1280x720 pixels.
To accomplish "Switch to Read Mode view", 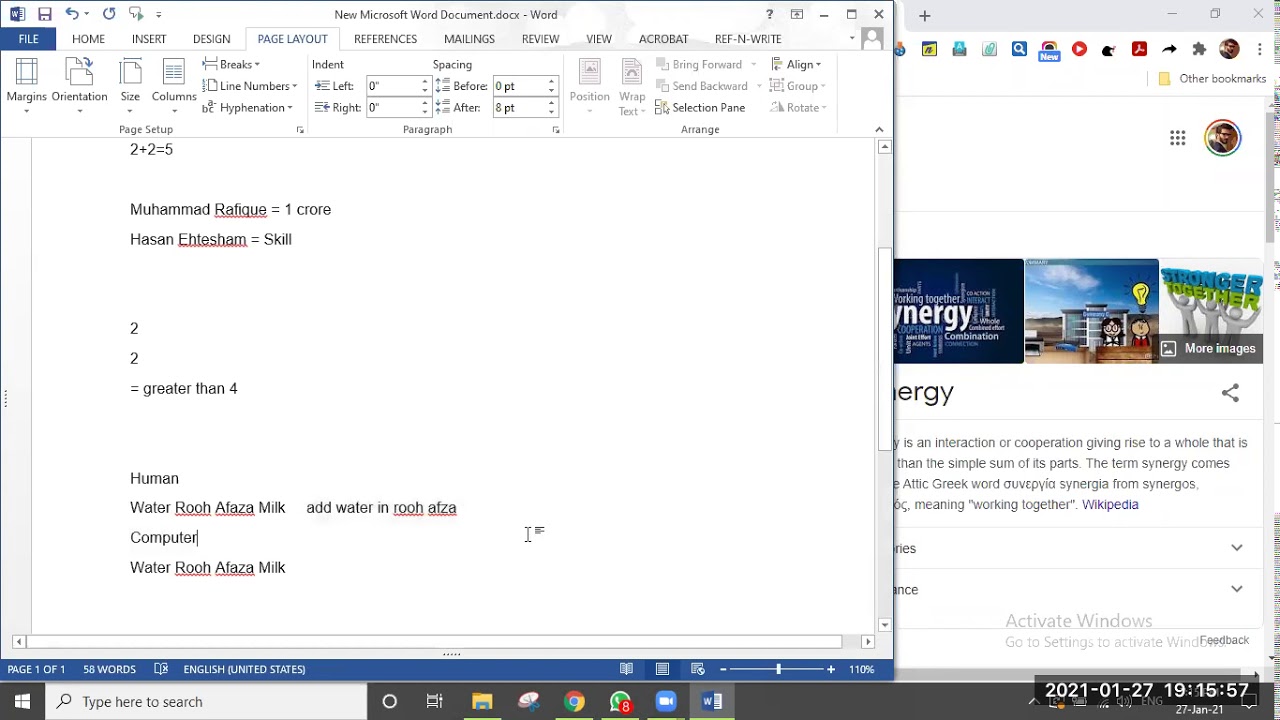I will 626,669.
